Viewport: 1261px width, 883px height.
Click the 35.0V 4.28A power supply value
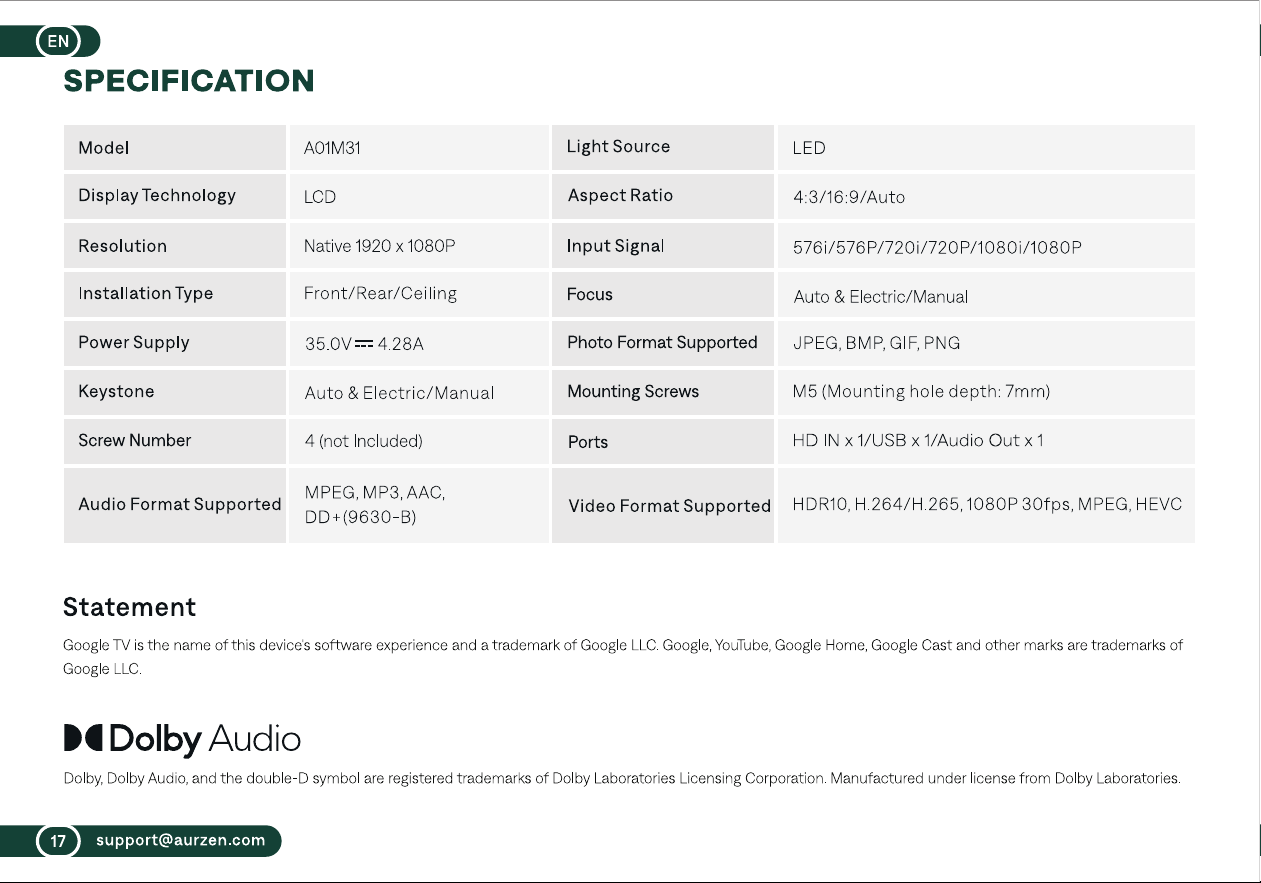point(364,344)
